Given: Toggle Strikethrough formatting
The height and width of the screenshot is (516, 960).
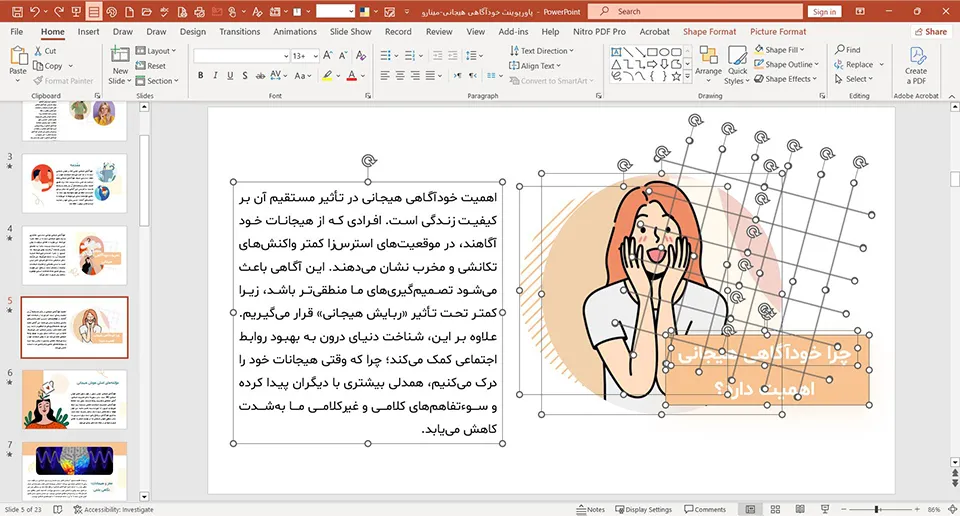Looking at the screenshot, I should click(x=260, y=75).
